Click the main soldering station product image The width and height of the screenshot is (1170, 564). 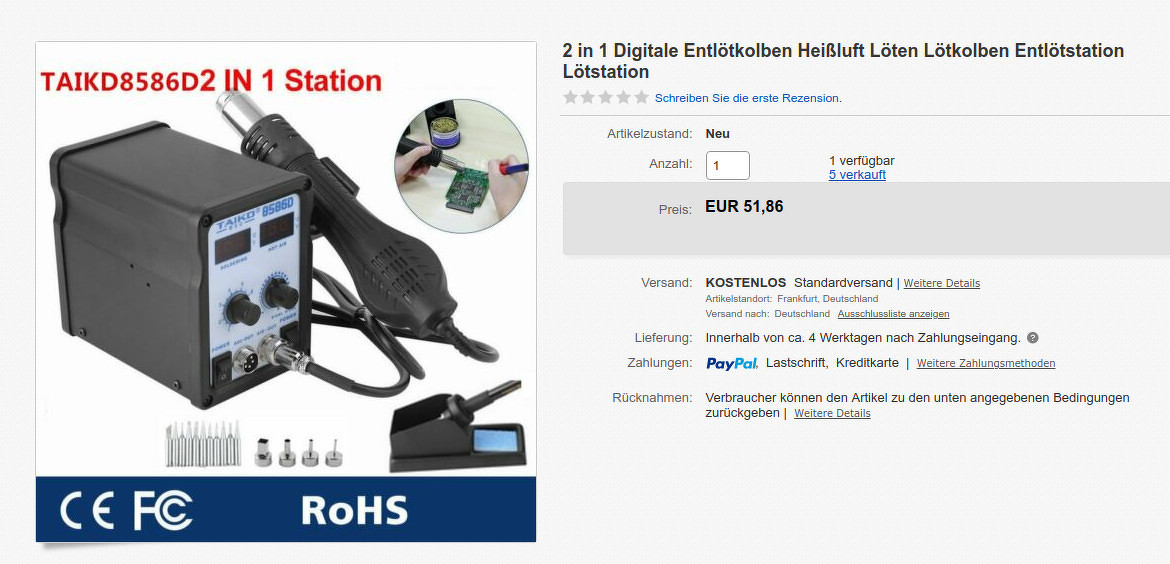point(286,291)
